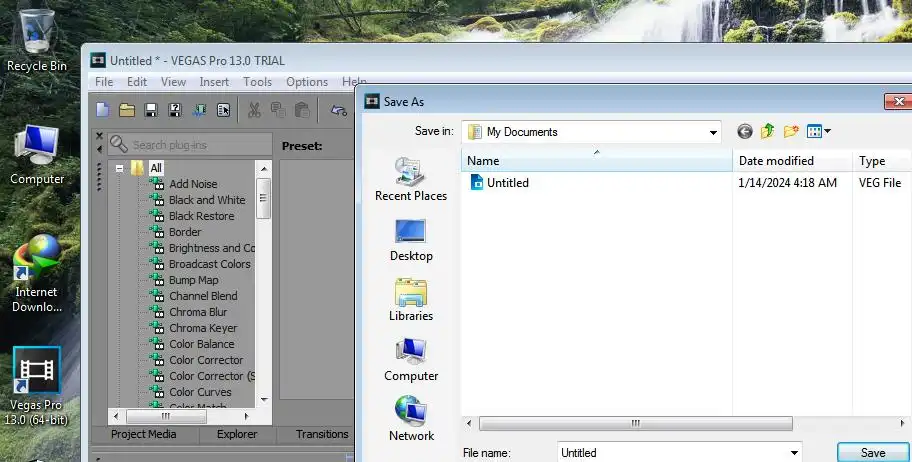Viewport: 912px width, 462px height.
Task: Open the File name dropdown arrow
Action: [x=794, y=453]
